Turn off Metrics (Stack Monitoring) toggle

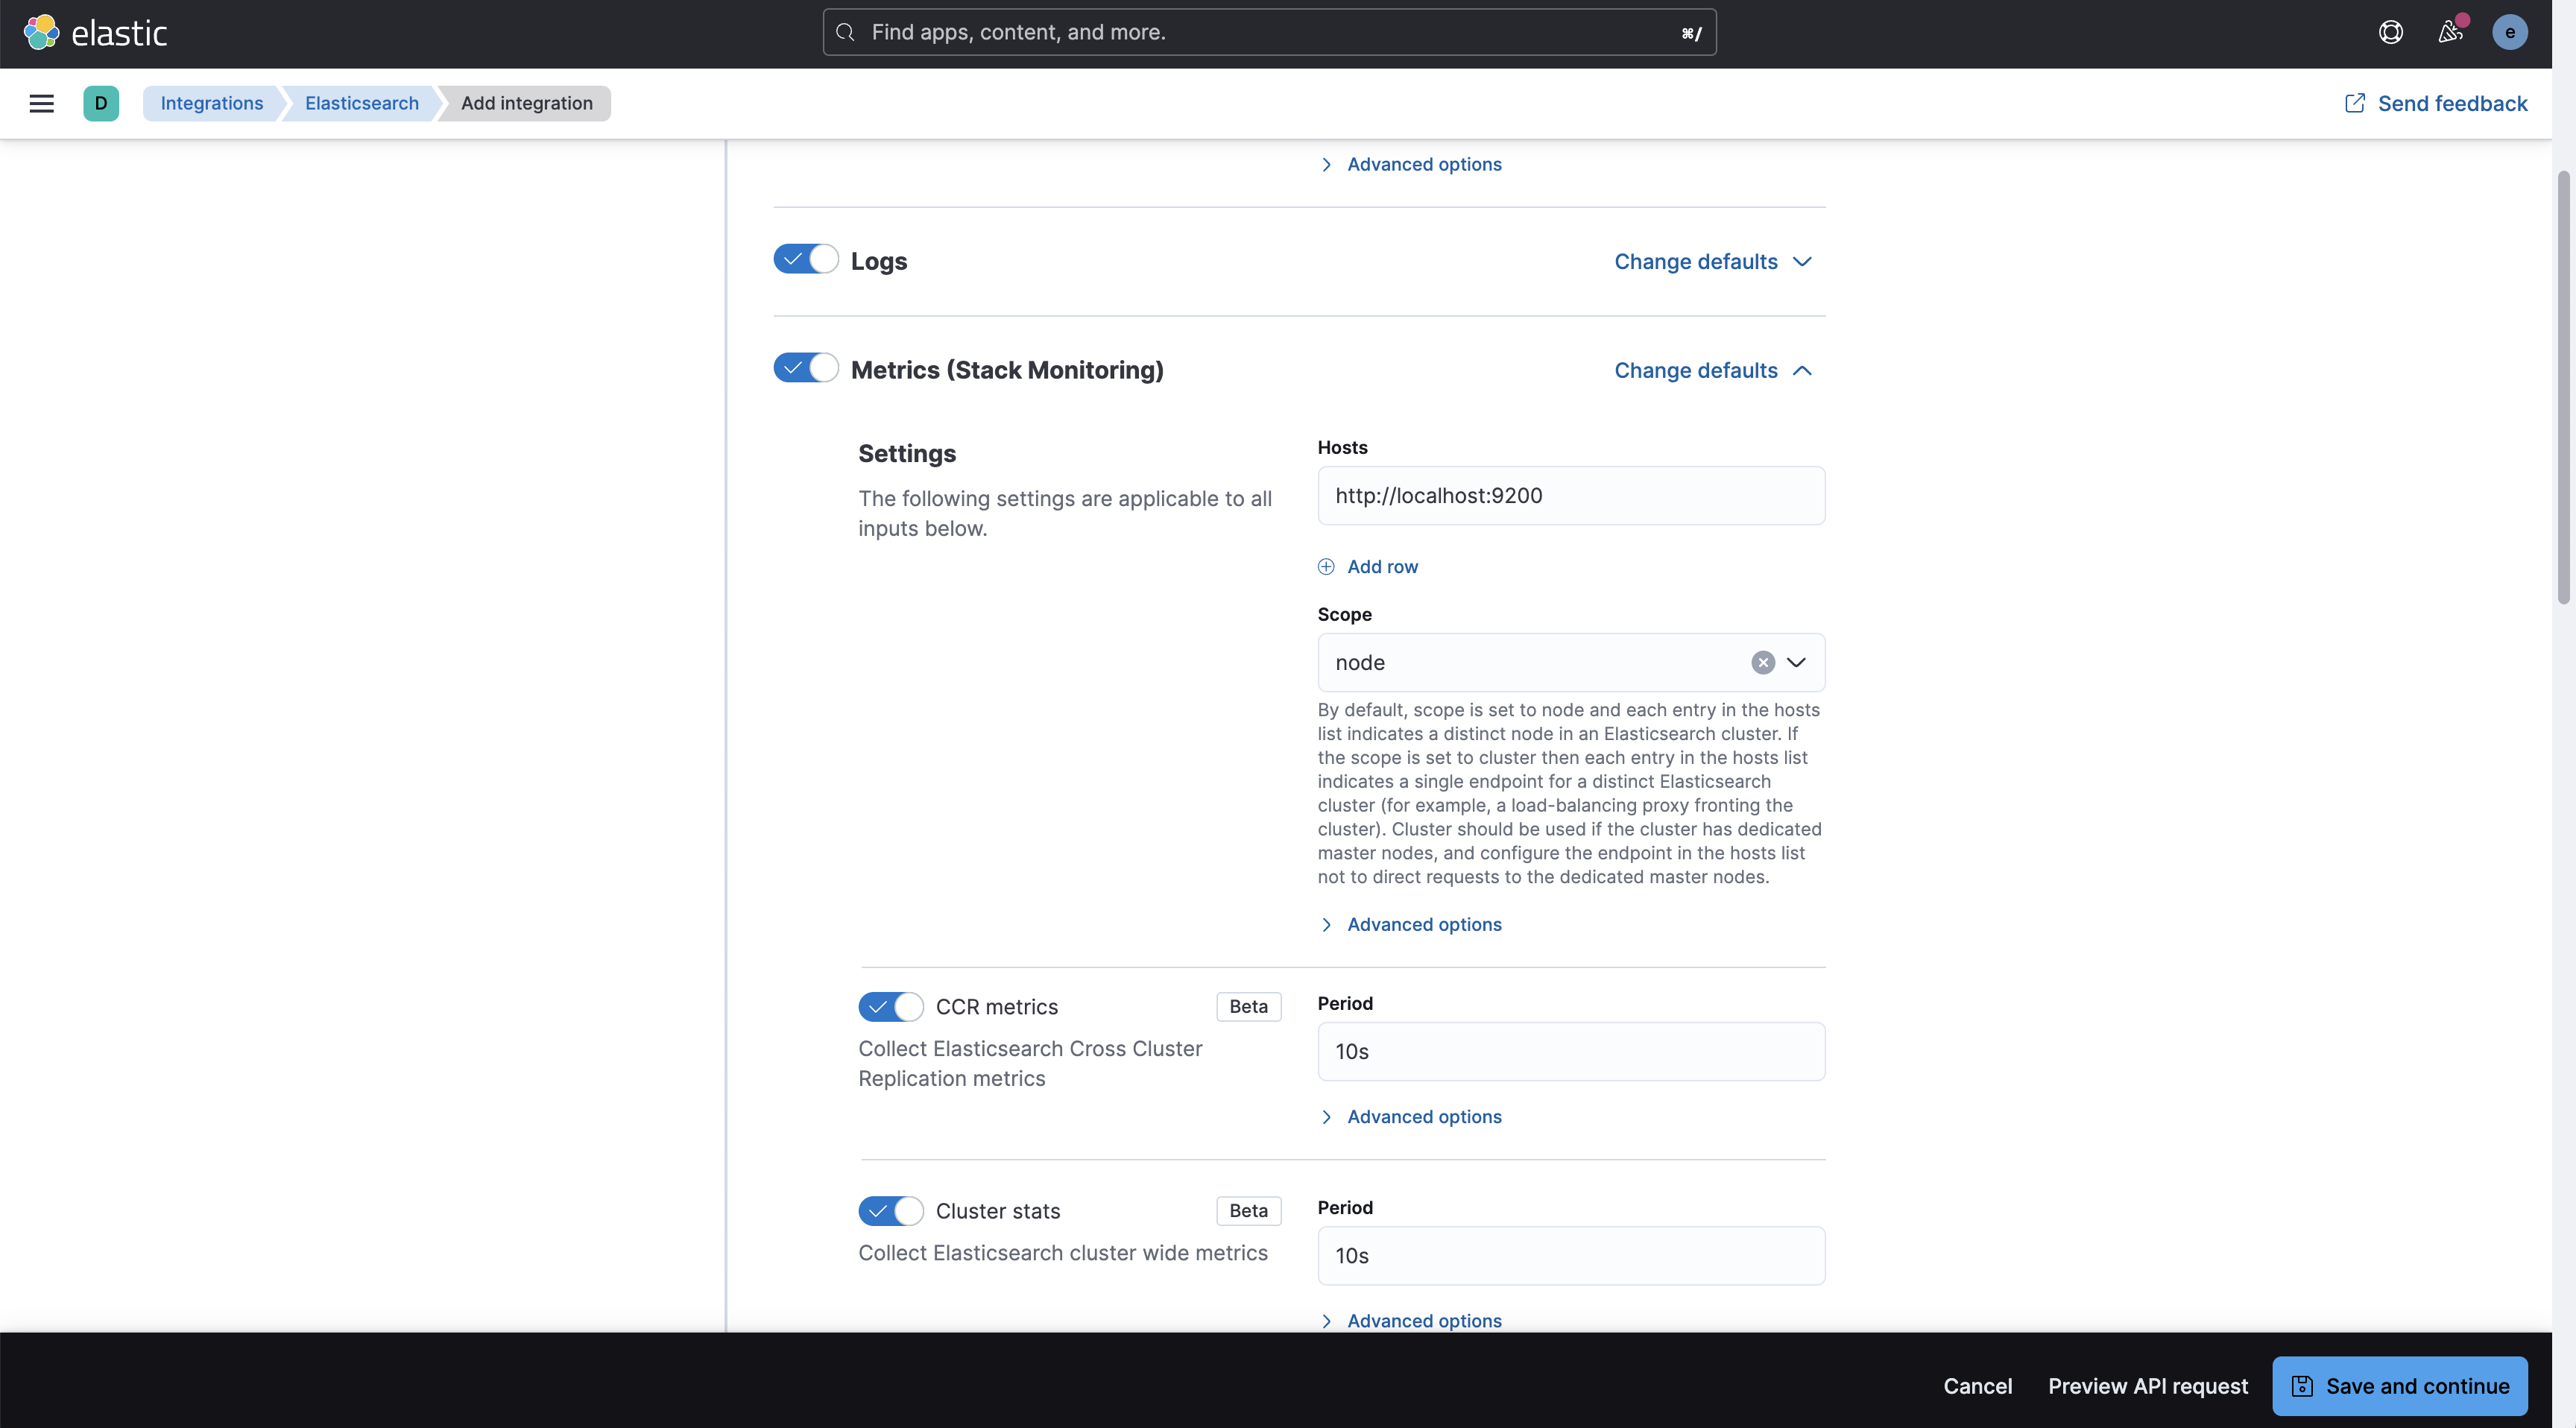805,368
